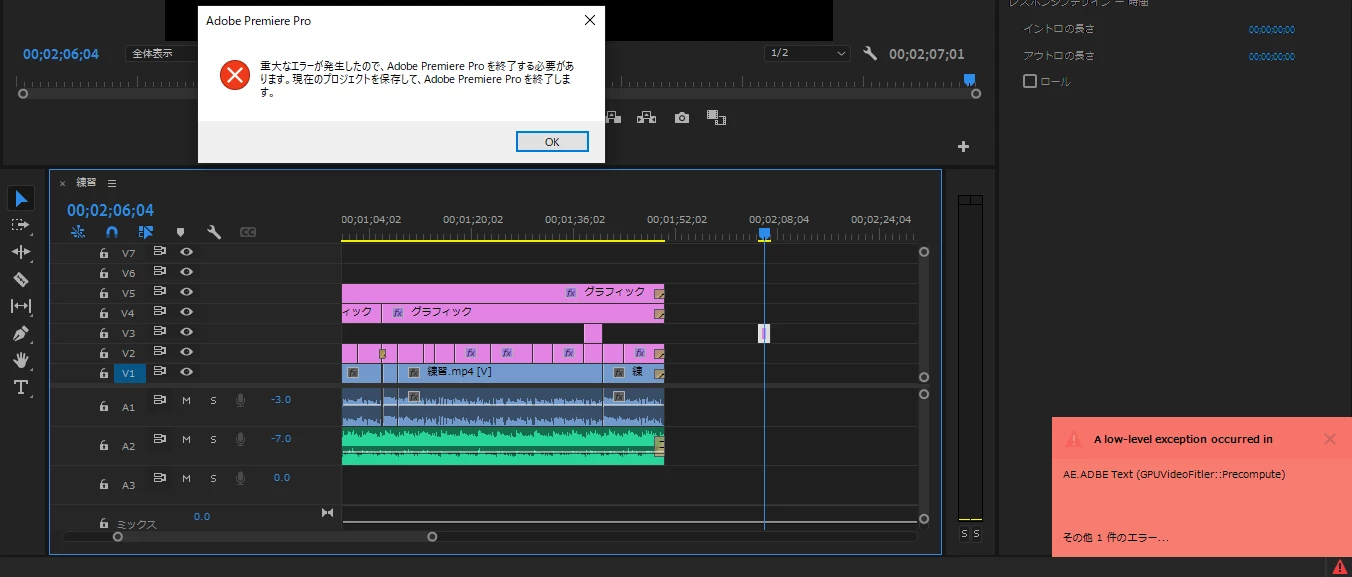The height and width of the screenshot is (577, 1352).
Task: Enable voice-over record on track A1
Action: tap(240, 400)
